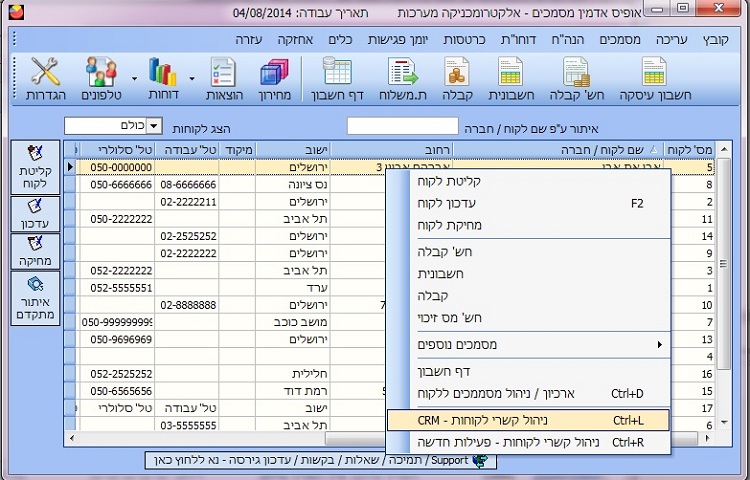
Task: Sort by שם לקוח / חברה column header
Action: (x=559, y=150)
